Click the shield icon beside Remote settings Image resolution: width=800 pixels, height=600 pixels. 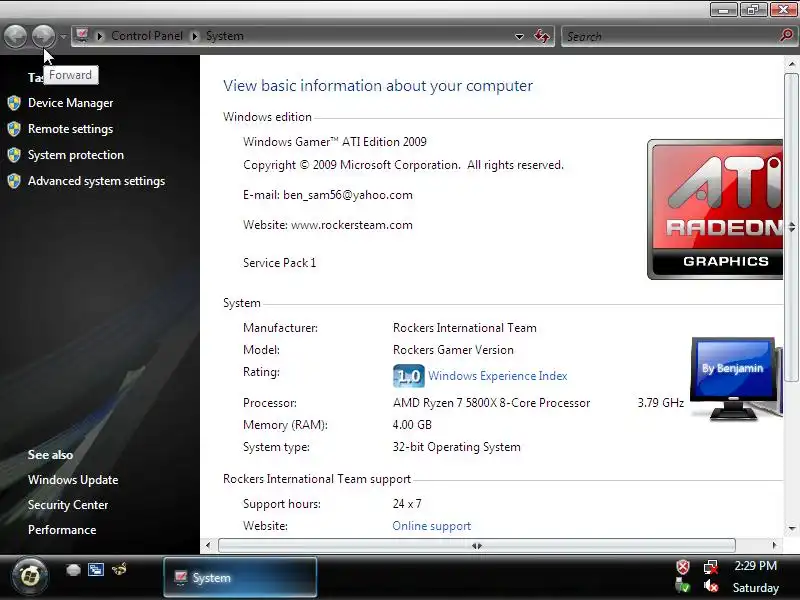click(x=14, y=129)
